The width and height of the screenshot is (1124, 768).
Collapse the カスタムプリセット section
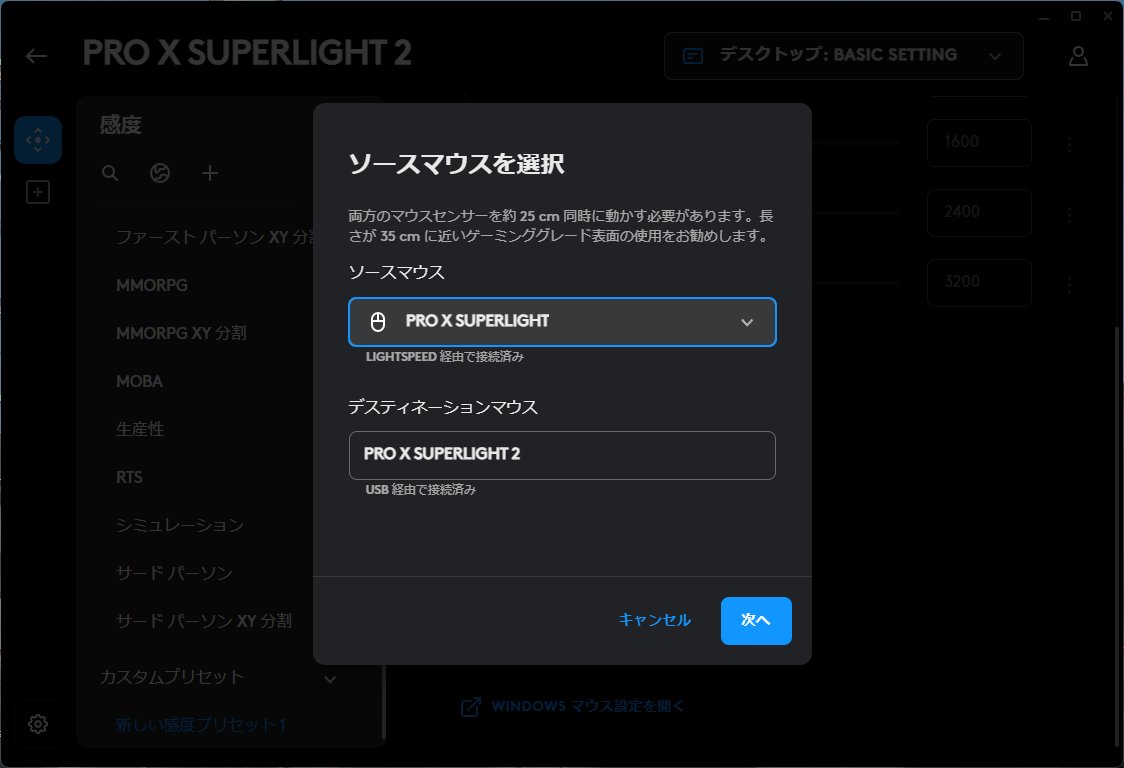(331, 679)
